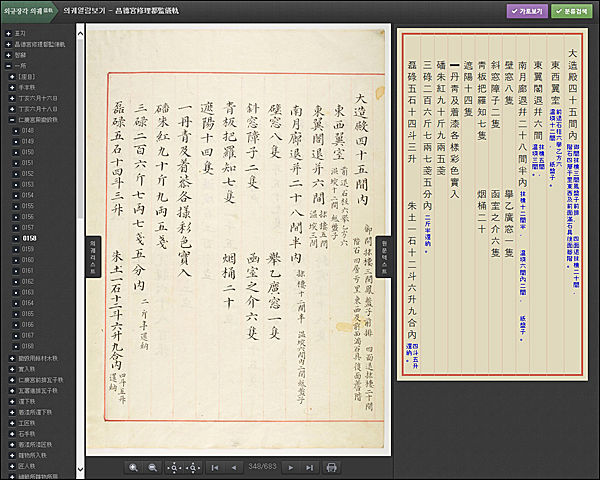Open page 0156 in the tree

click(28, 217)
